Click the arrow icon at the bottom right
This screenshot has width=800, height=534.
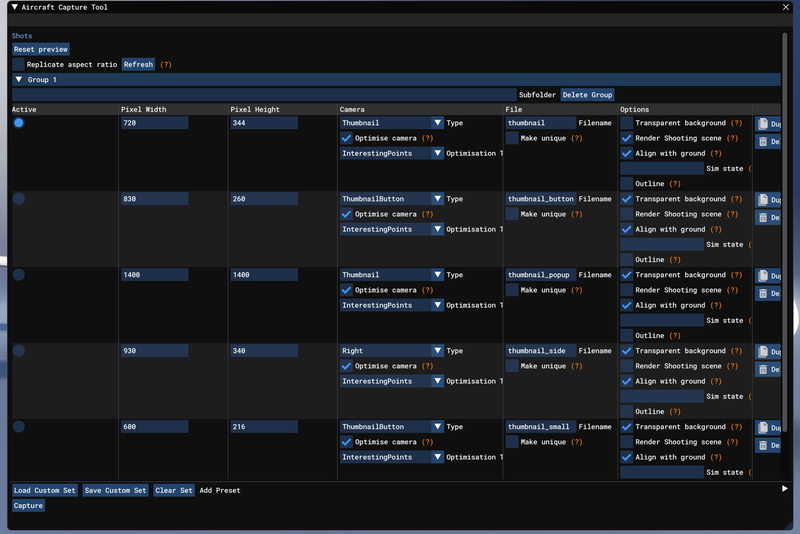pos(785,489)
